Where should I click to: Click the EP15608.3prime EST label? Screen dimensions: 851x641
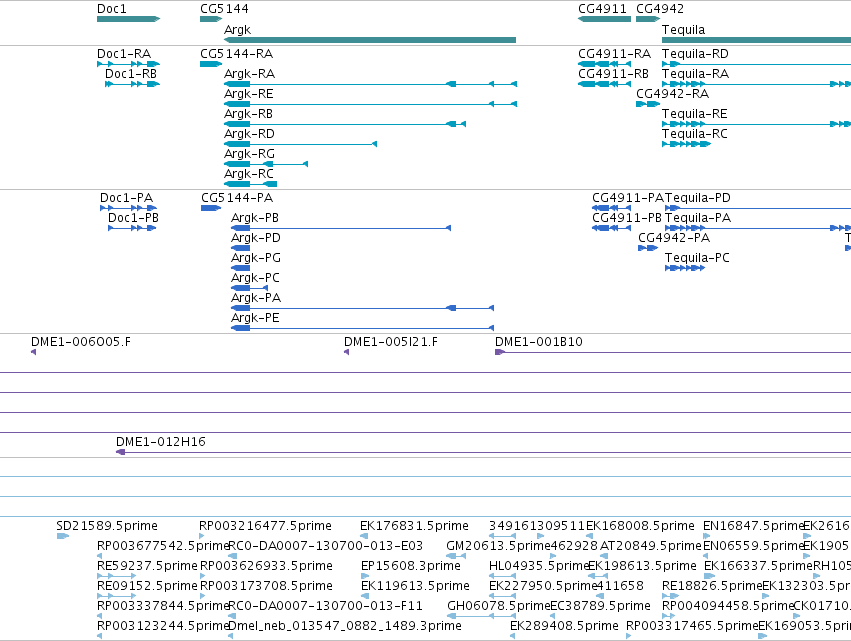coord(411,566)
